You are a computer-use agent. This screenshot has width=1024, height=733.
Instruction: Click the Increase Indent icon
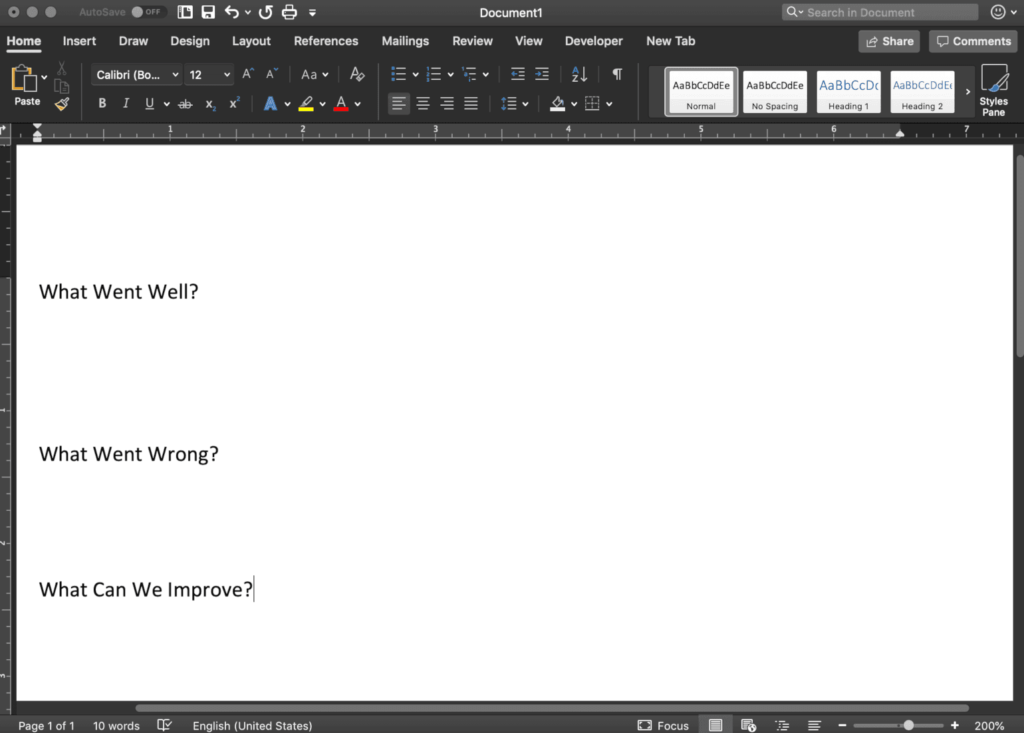(542, 74)
